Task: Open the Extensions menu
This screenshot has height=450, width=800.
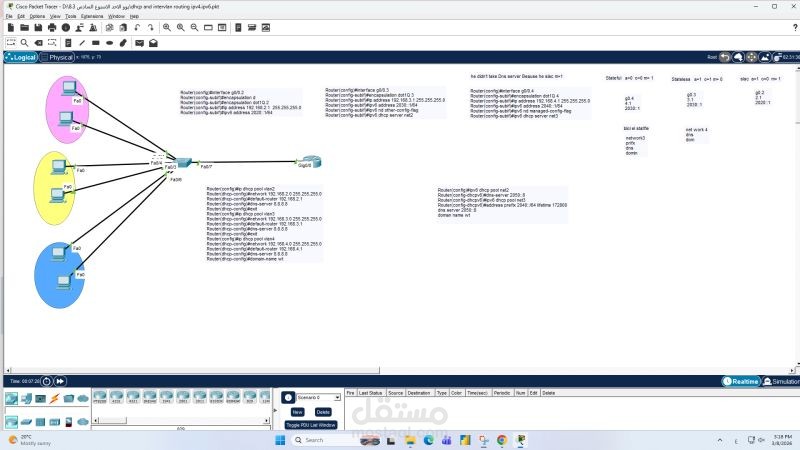Action: (x=92, y=16)
